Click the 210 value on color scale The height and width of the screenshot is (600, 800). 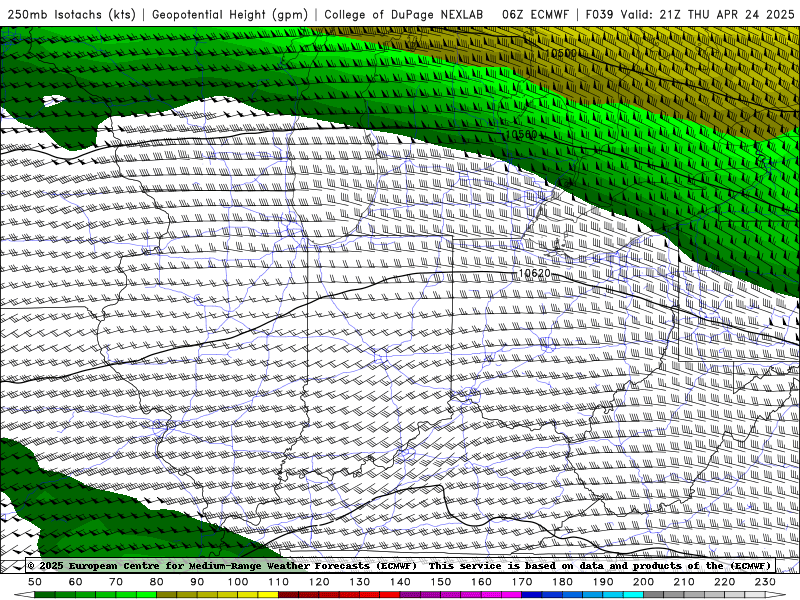[x=684, y=582]
